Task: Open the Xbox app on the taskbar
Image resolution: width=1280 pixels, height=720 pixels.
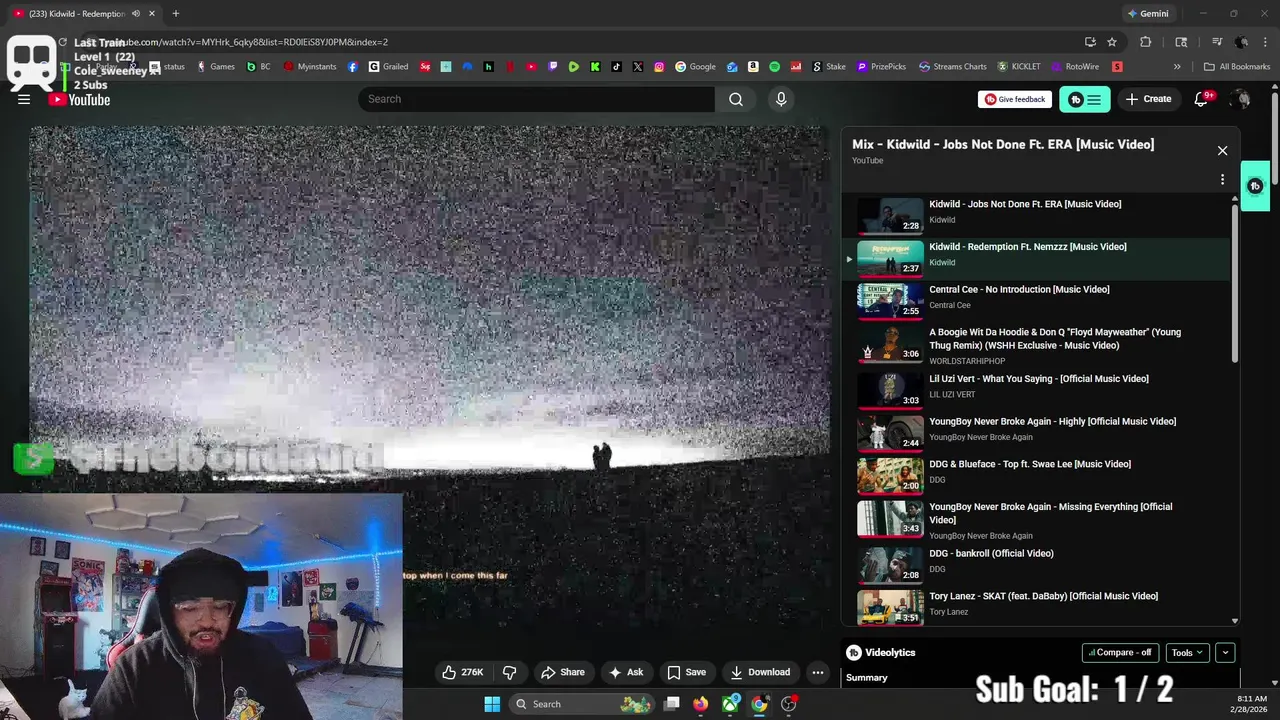Action: coord(731,704)
